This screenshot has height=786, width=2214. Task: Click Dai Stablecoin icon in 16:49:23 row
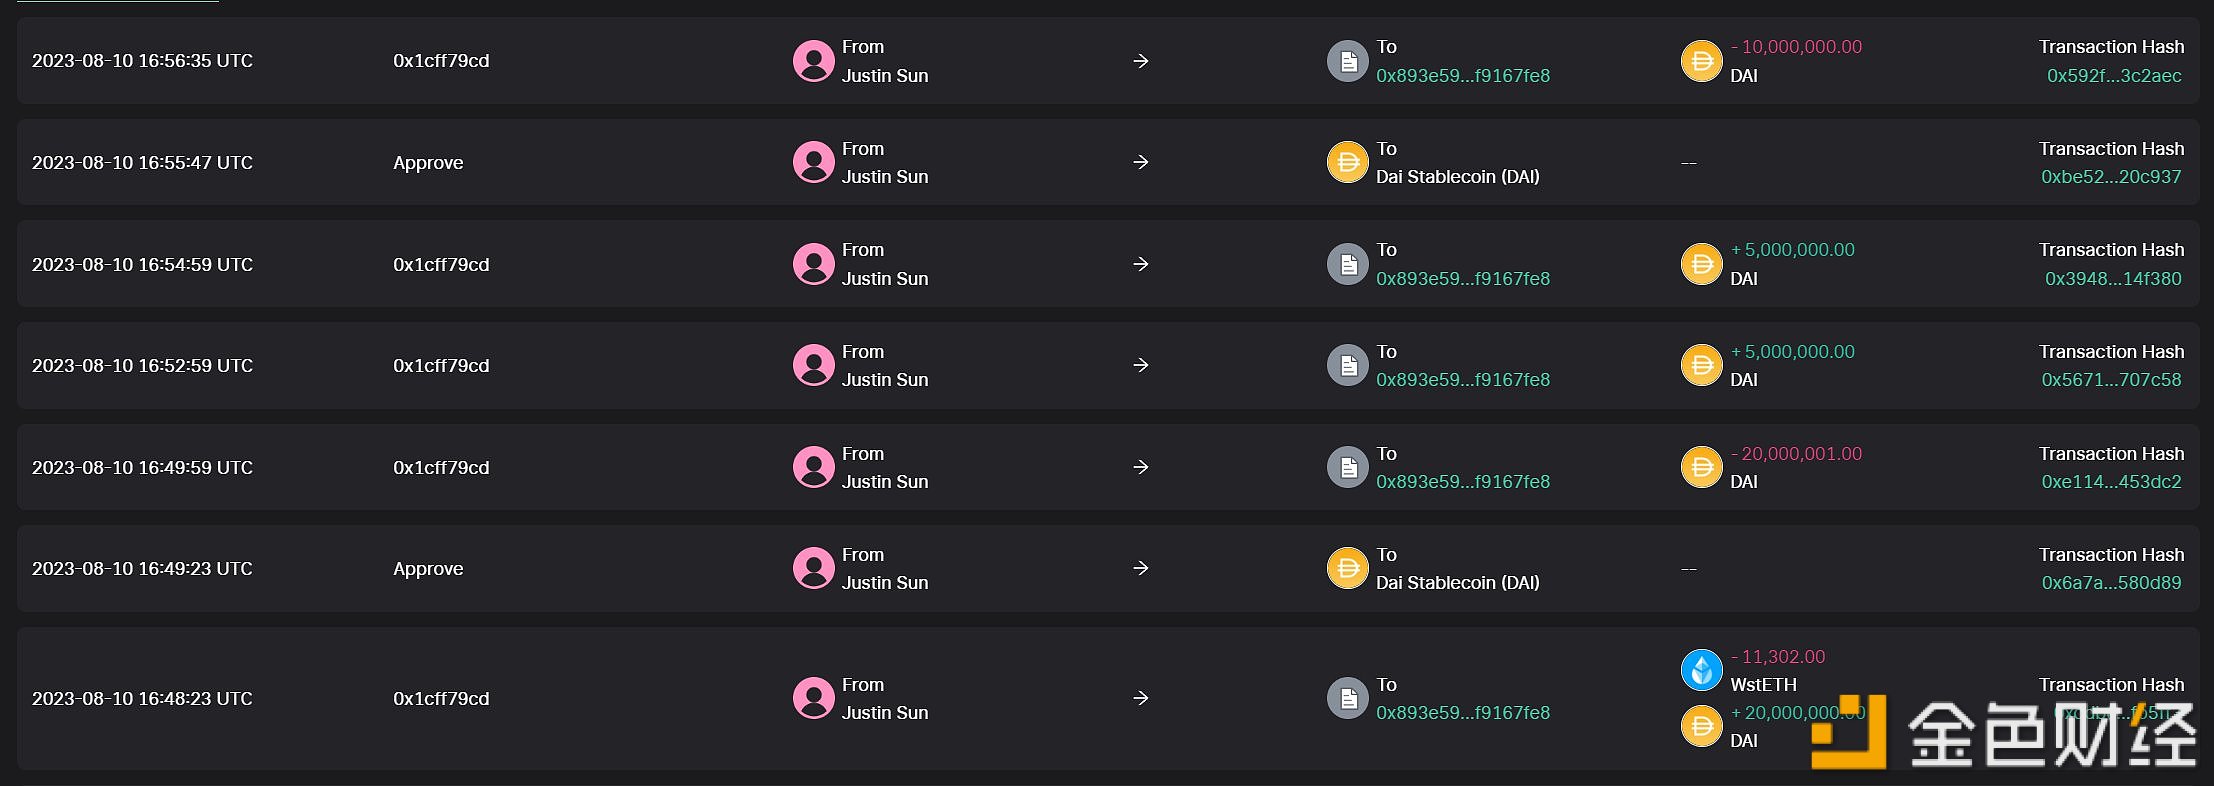[1348, 568]
